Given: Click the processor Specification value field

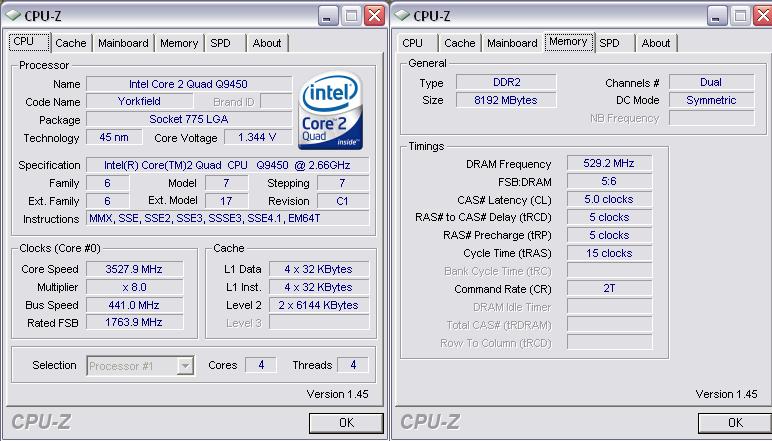Looking at the screenshot, I should click(x=227, y=165).
